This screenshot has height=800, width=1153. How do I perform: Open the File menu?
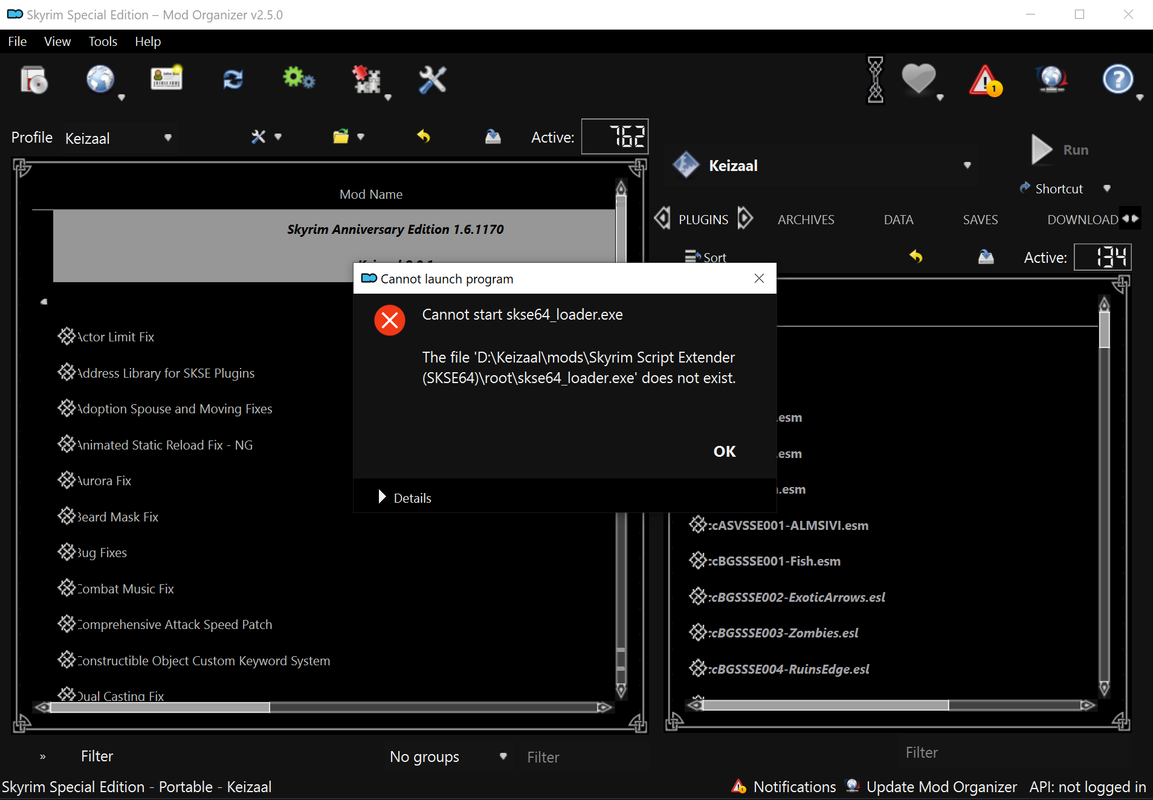(17, 42)
